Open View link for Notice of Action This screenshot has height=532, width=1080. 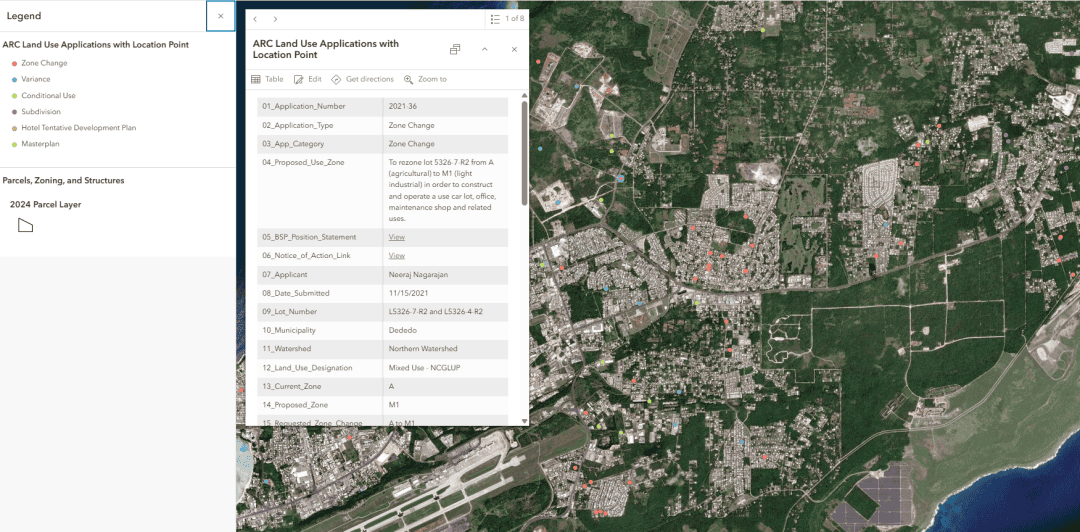[397, 256]
